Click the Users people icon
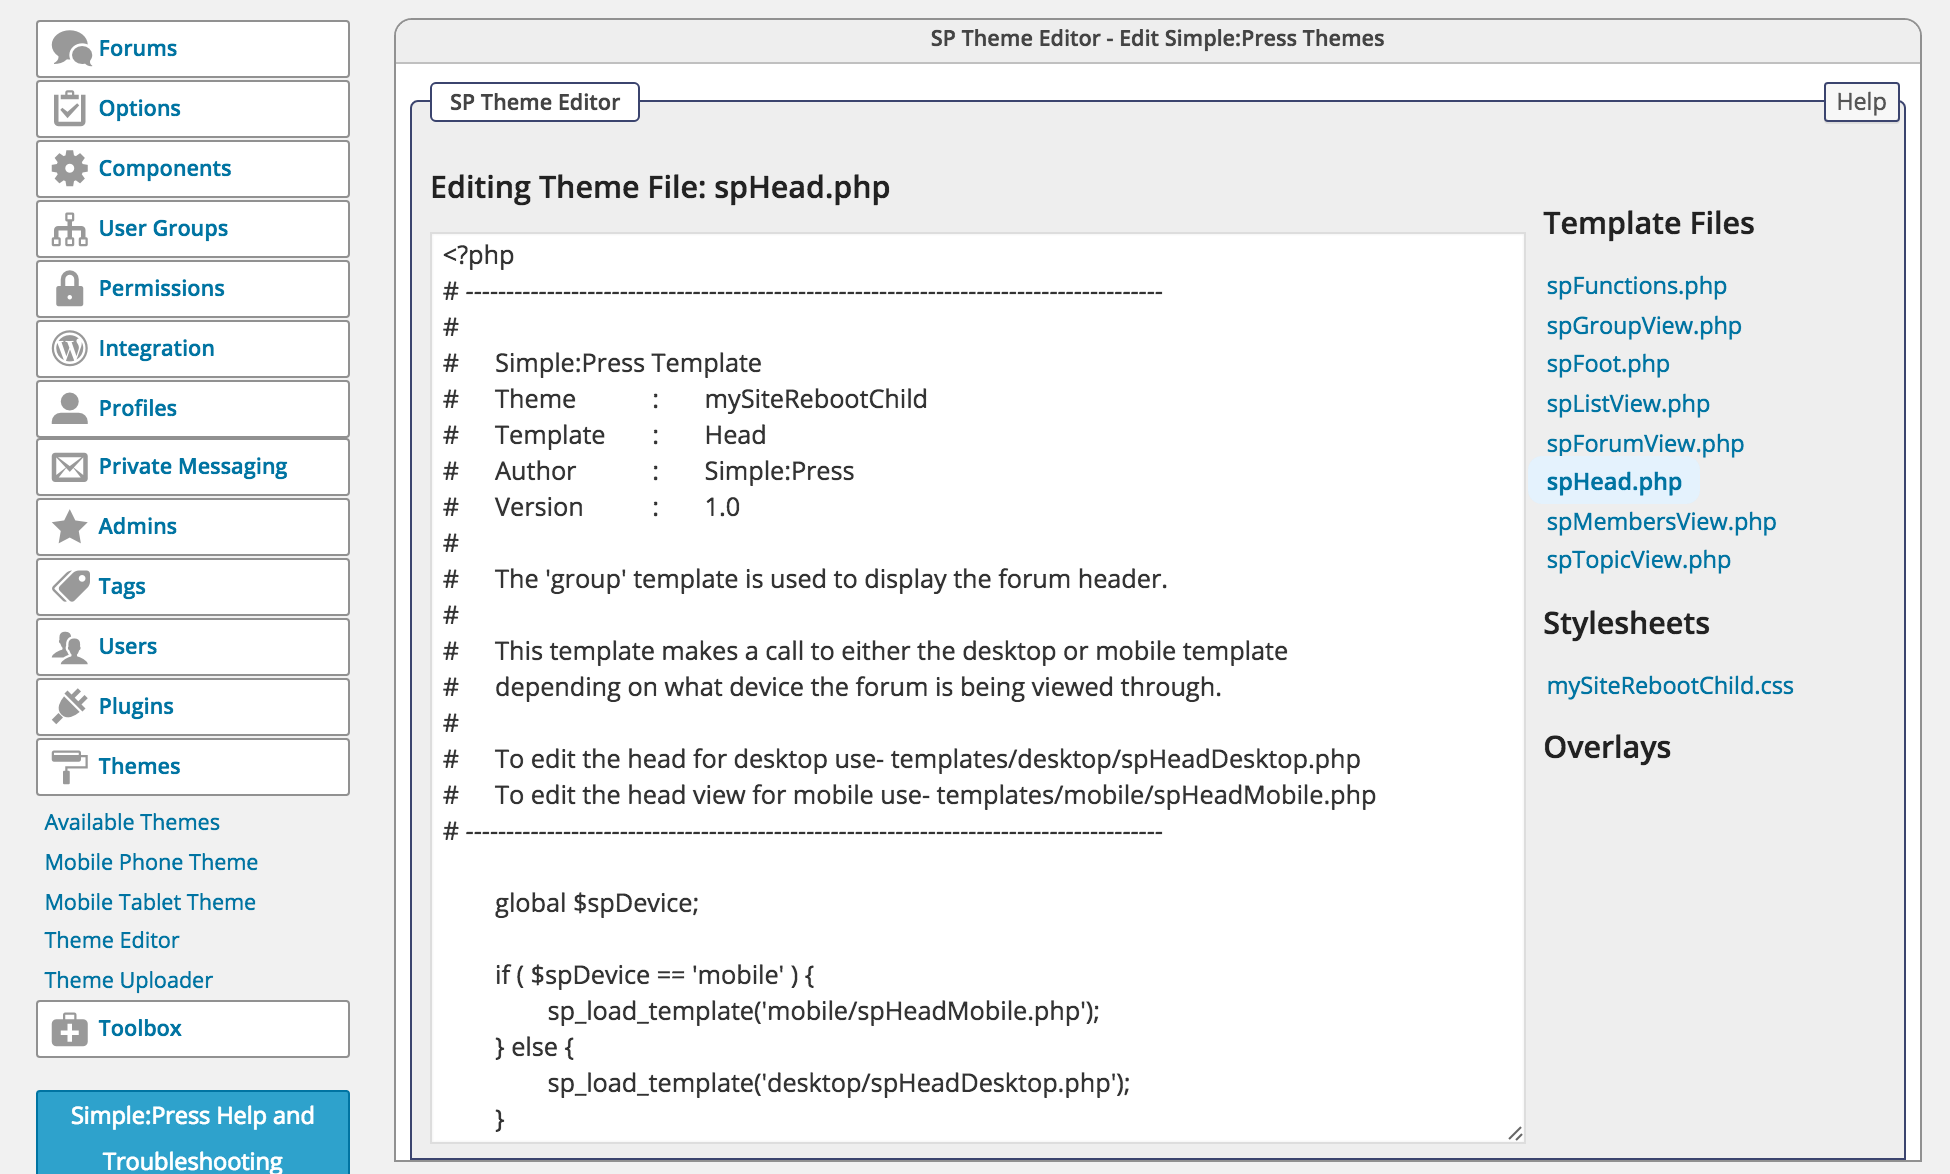The height and width of the screenshot is (1174, 1950). coord(70,646)
